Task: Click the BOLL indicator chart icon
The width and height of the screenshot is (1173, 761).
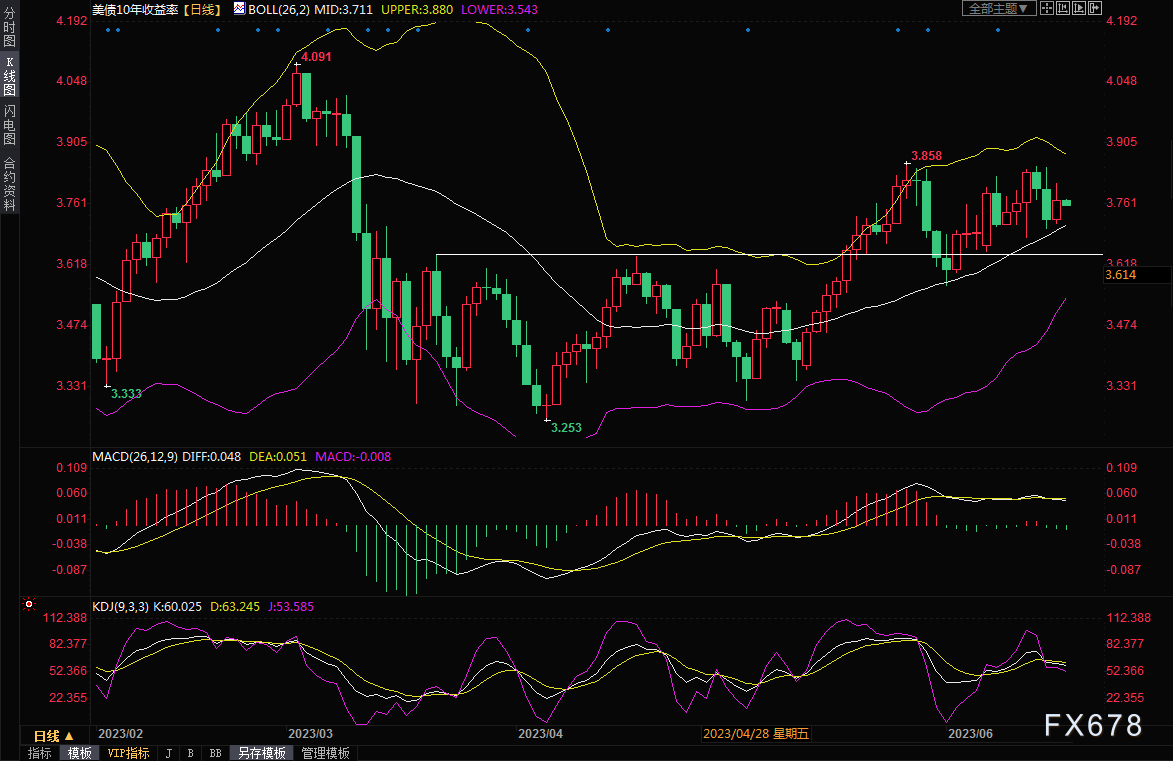Action: [238, 8]
